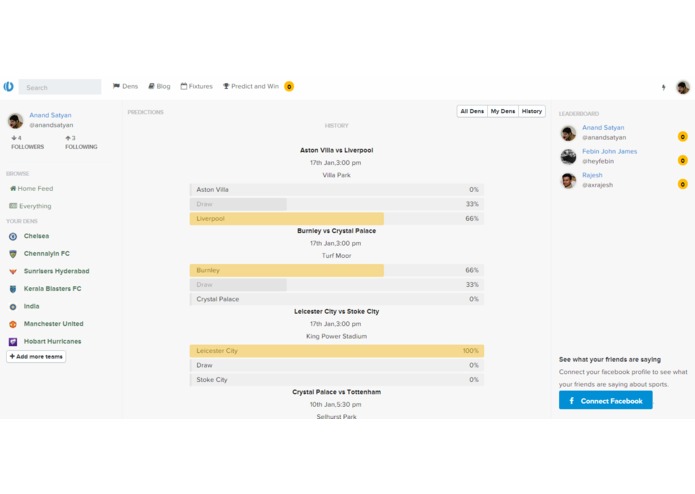This screenshot has width=695, height=494.
Task: Open the Blog menu item
Action: (159, 86)
